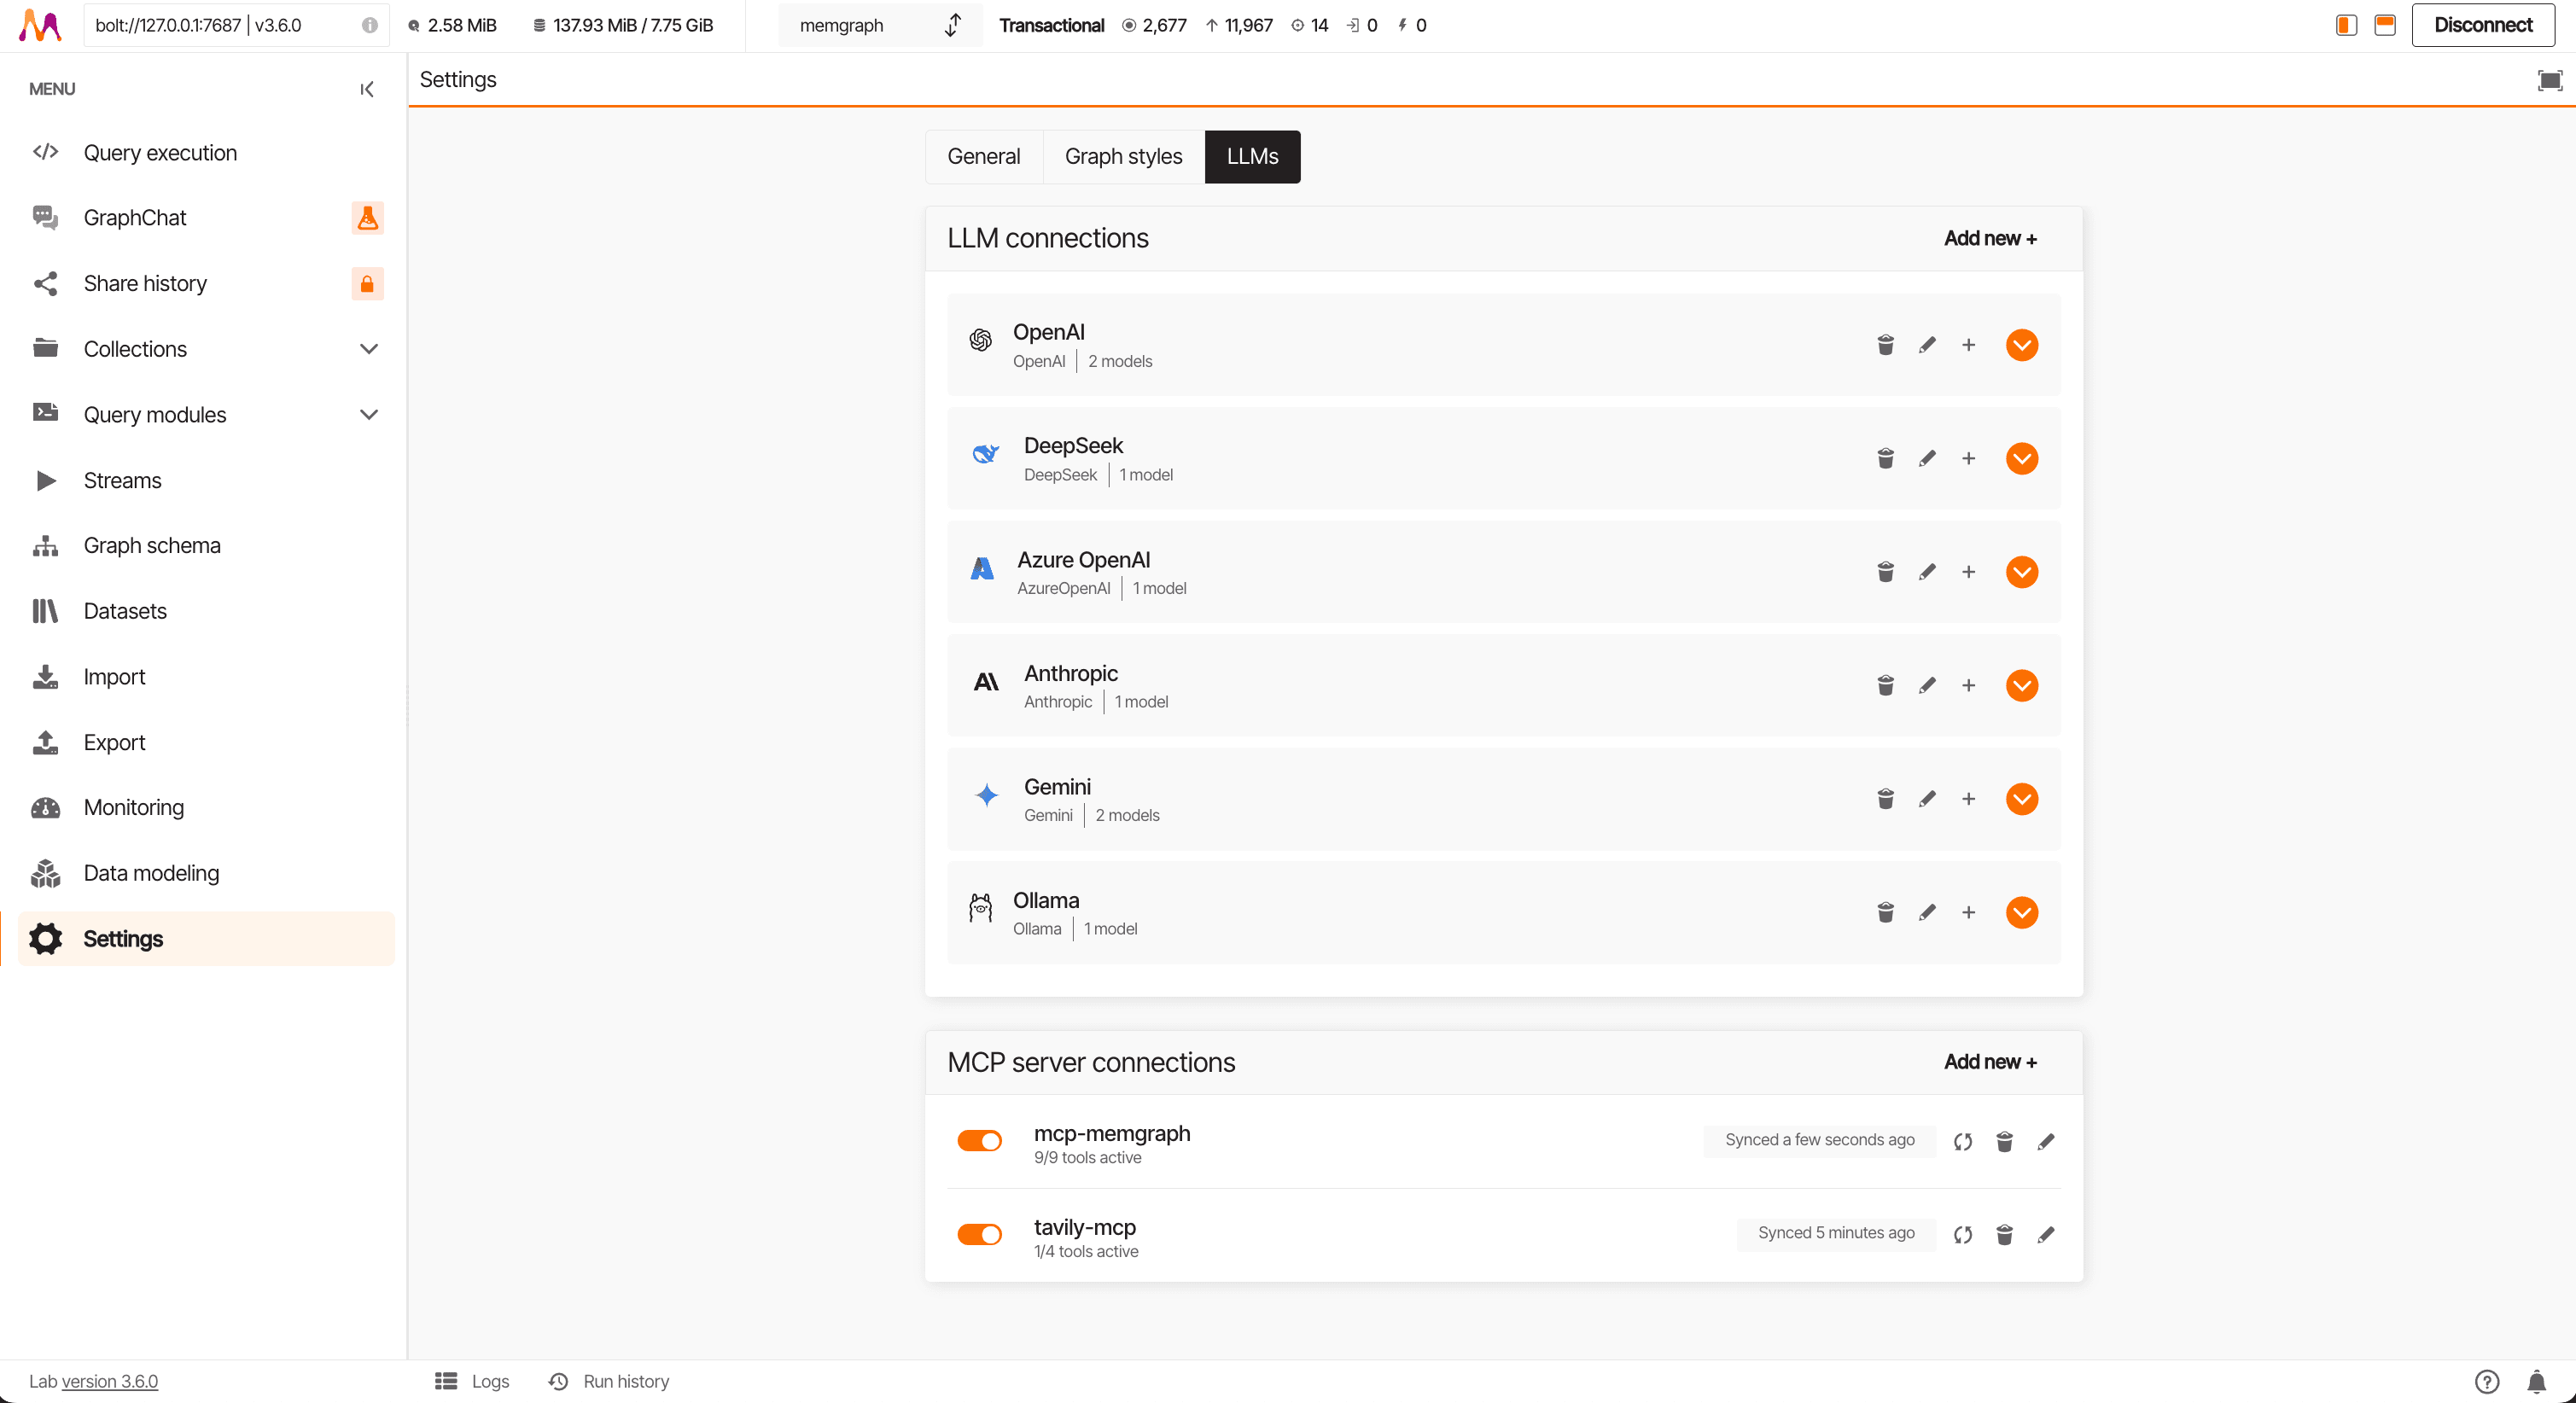Delete the OpenAI connection with trash icon
Image resolution: width=2576 pixels, height=1403 pixels.
tap(1885, 345)
